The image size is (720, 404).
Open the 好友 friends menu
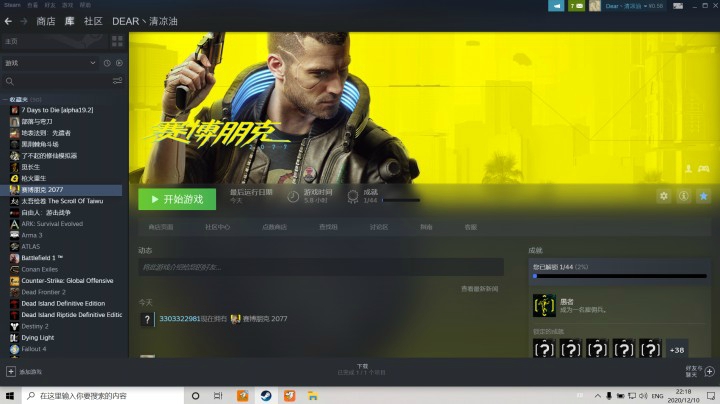(x=50, y=5)
